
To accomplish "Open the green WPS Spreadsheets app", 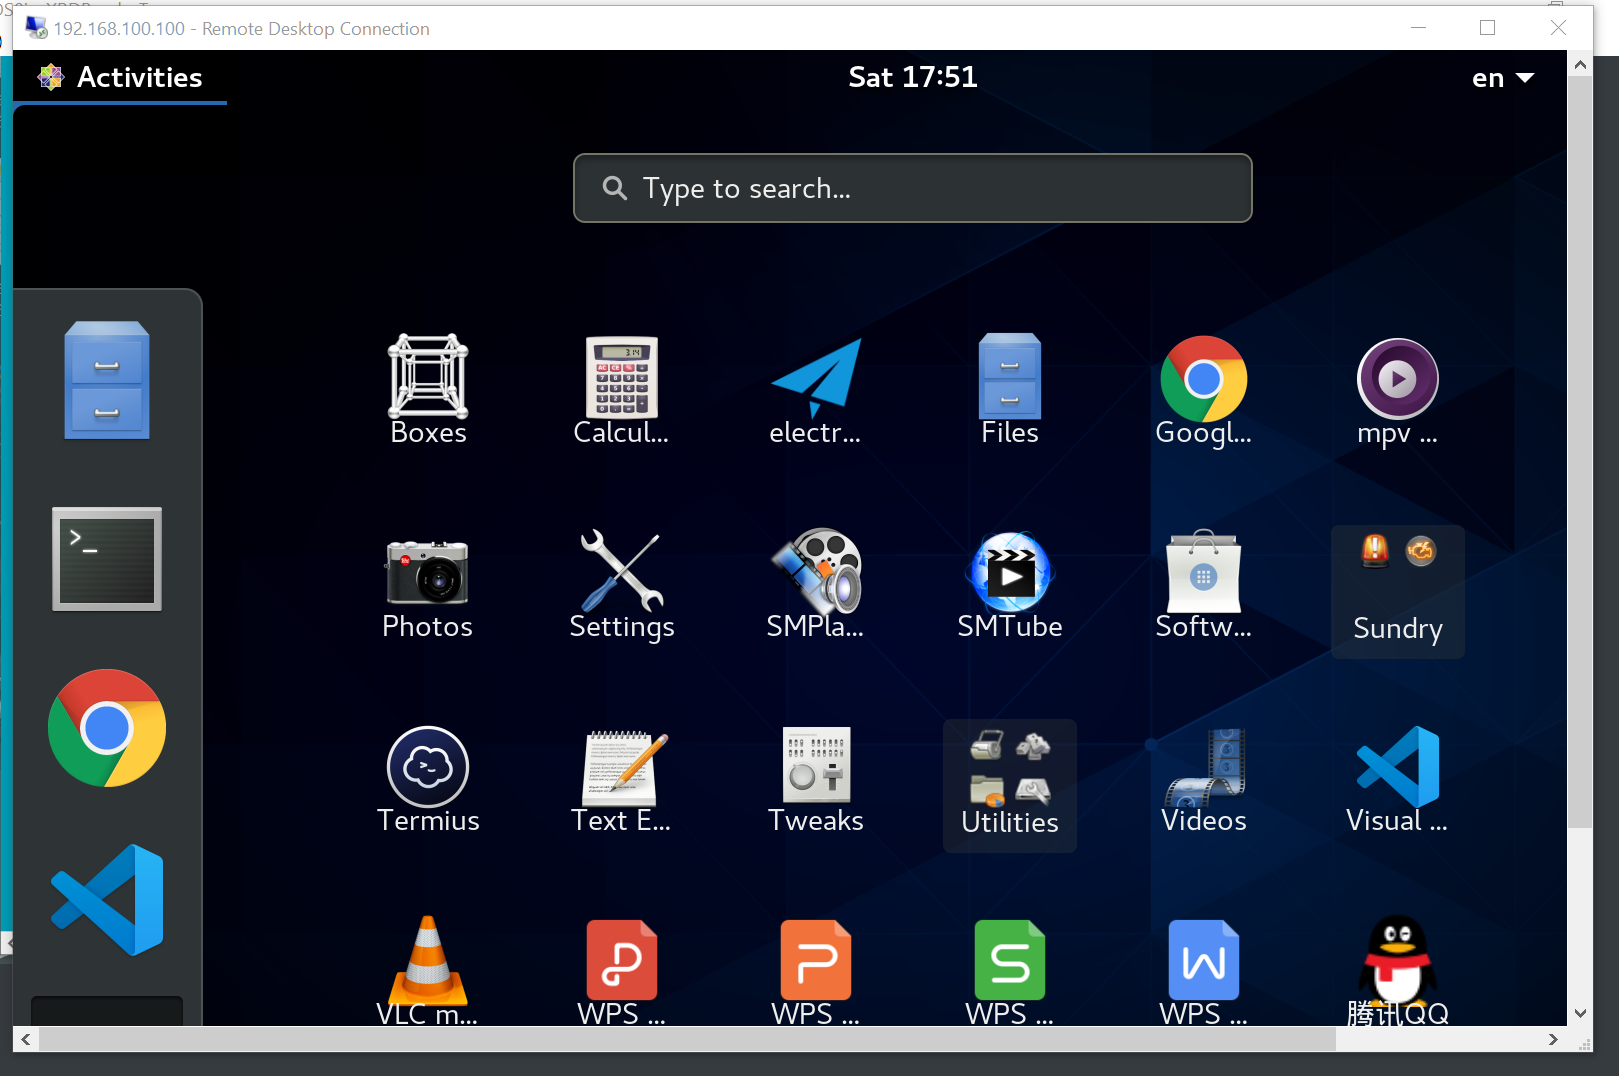I will [x=1009, y=970].
